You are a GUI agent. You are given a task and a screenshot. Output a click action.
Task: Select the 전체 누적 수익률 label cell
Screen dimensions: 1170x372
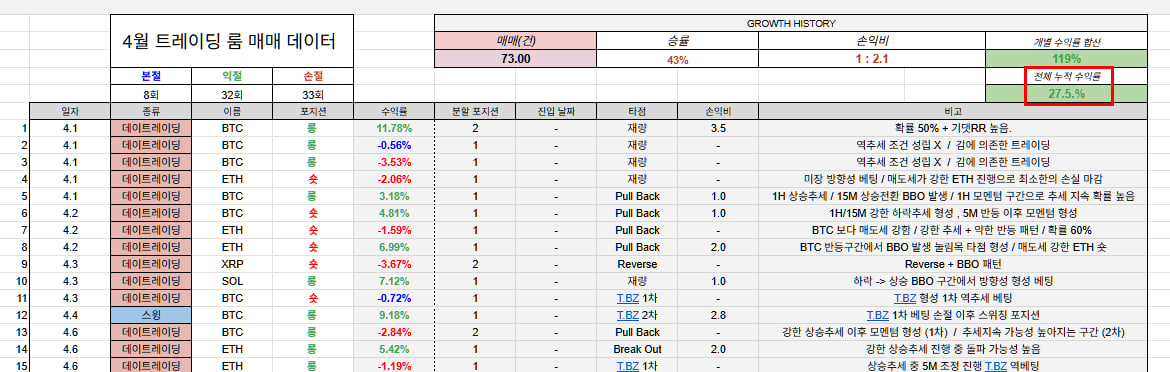click(x=1066, y=76)
